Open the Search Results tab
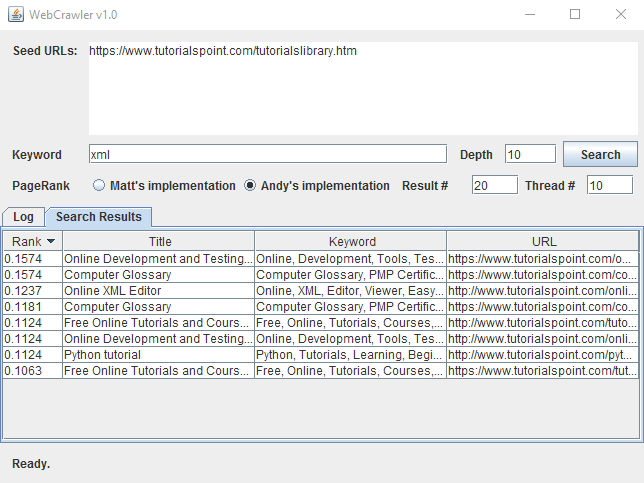Screen dimensions: 644x483 point(99,216)
